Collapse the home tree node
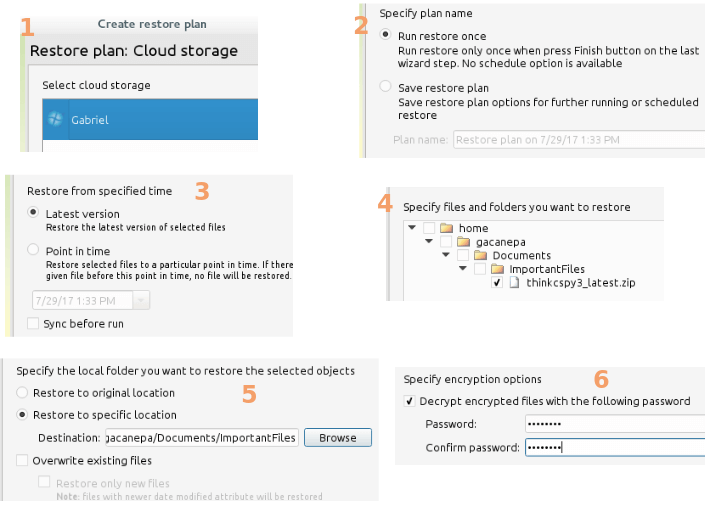Screen dimensions: 717x511 tap(412, 227)
